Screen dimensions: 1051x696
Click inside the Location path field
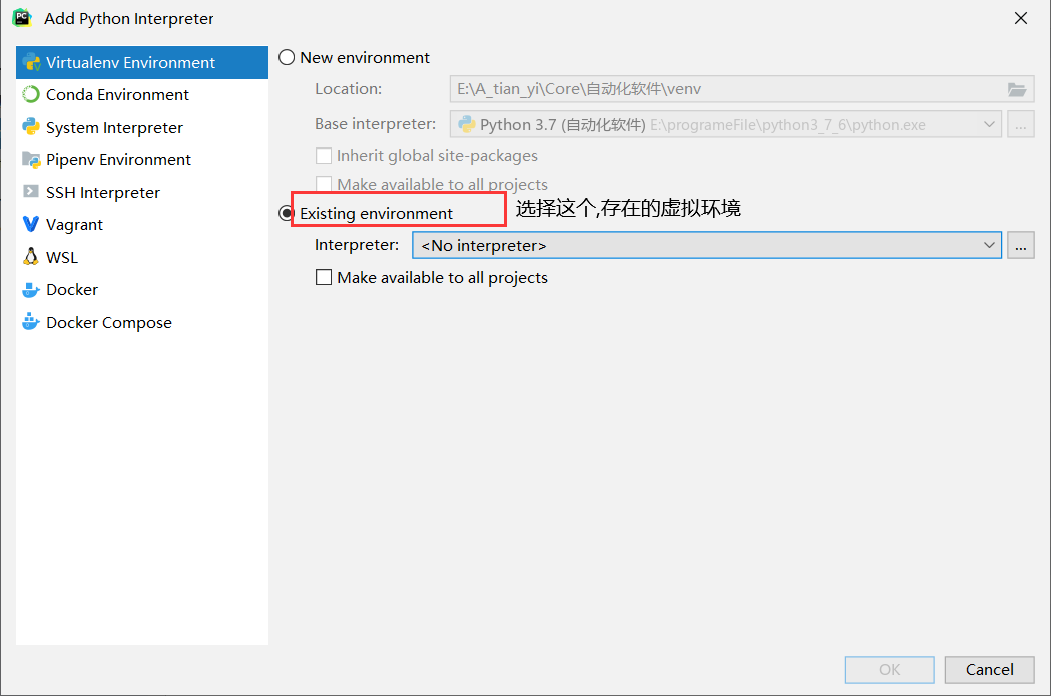pyautogui.click(x=700, y=89)
